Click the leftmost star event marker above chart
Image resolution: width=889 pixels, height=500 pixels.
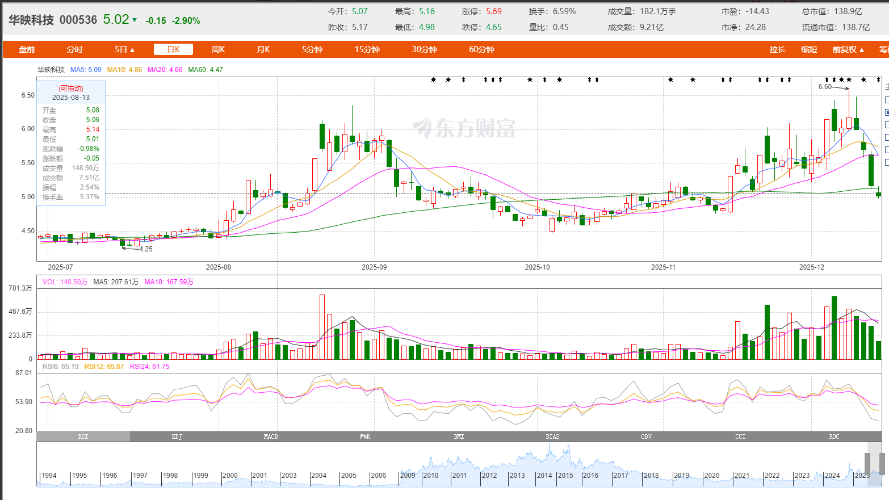point(433,79)
